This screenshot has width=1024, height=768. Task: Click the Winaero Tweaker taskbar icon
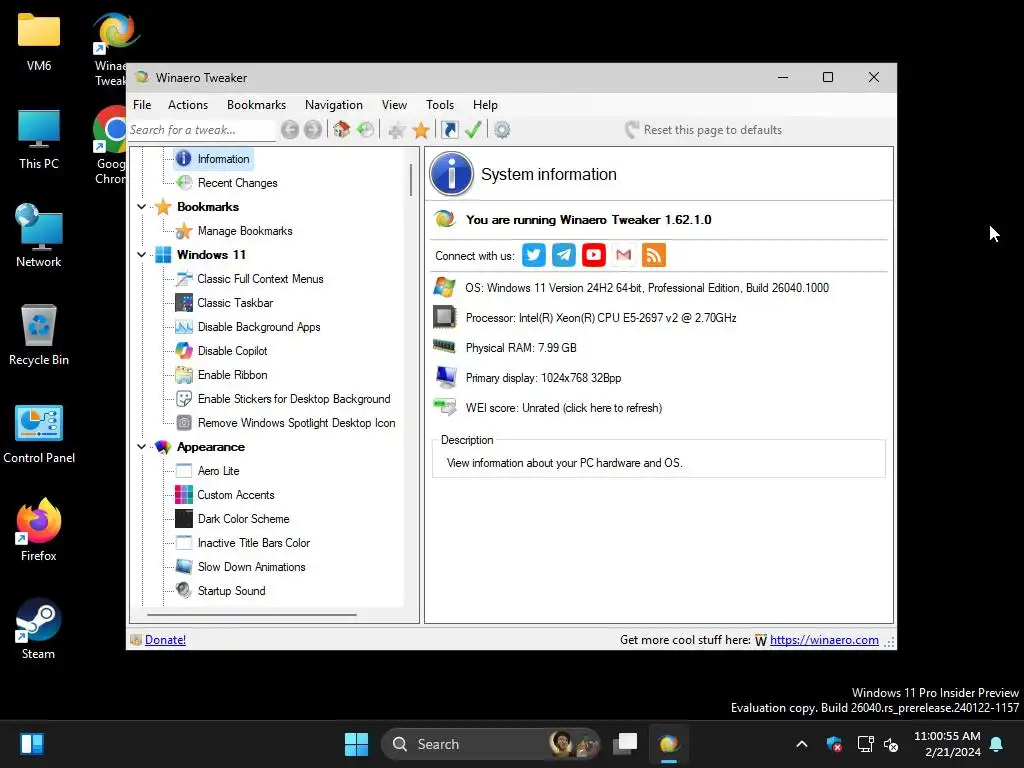669,744
